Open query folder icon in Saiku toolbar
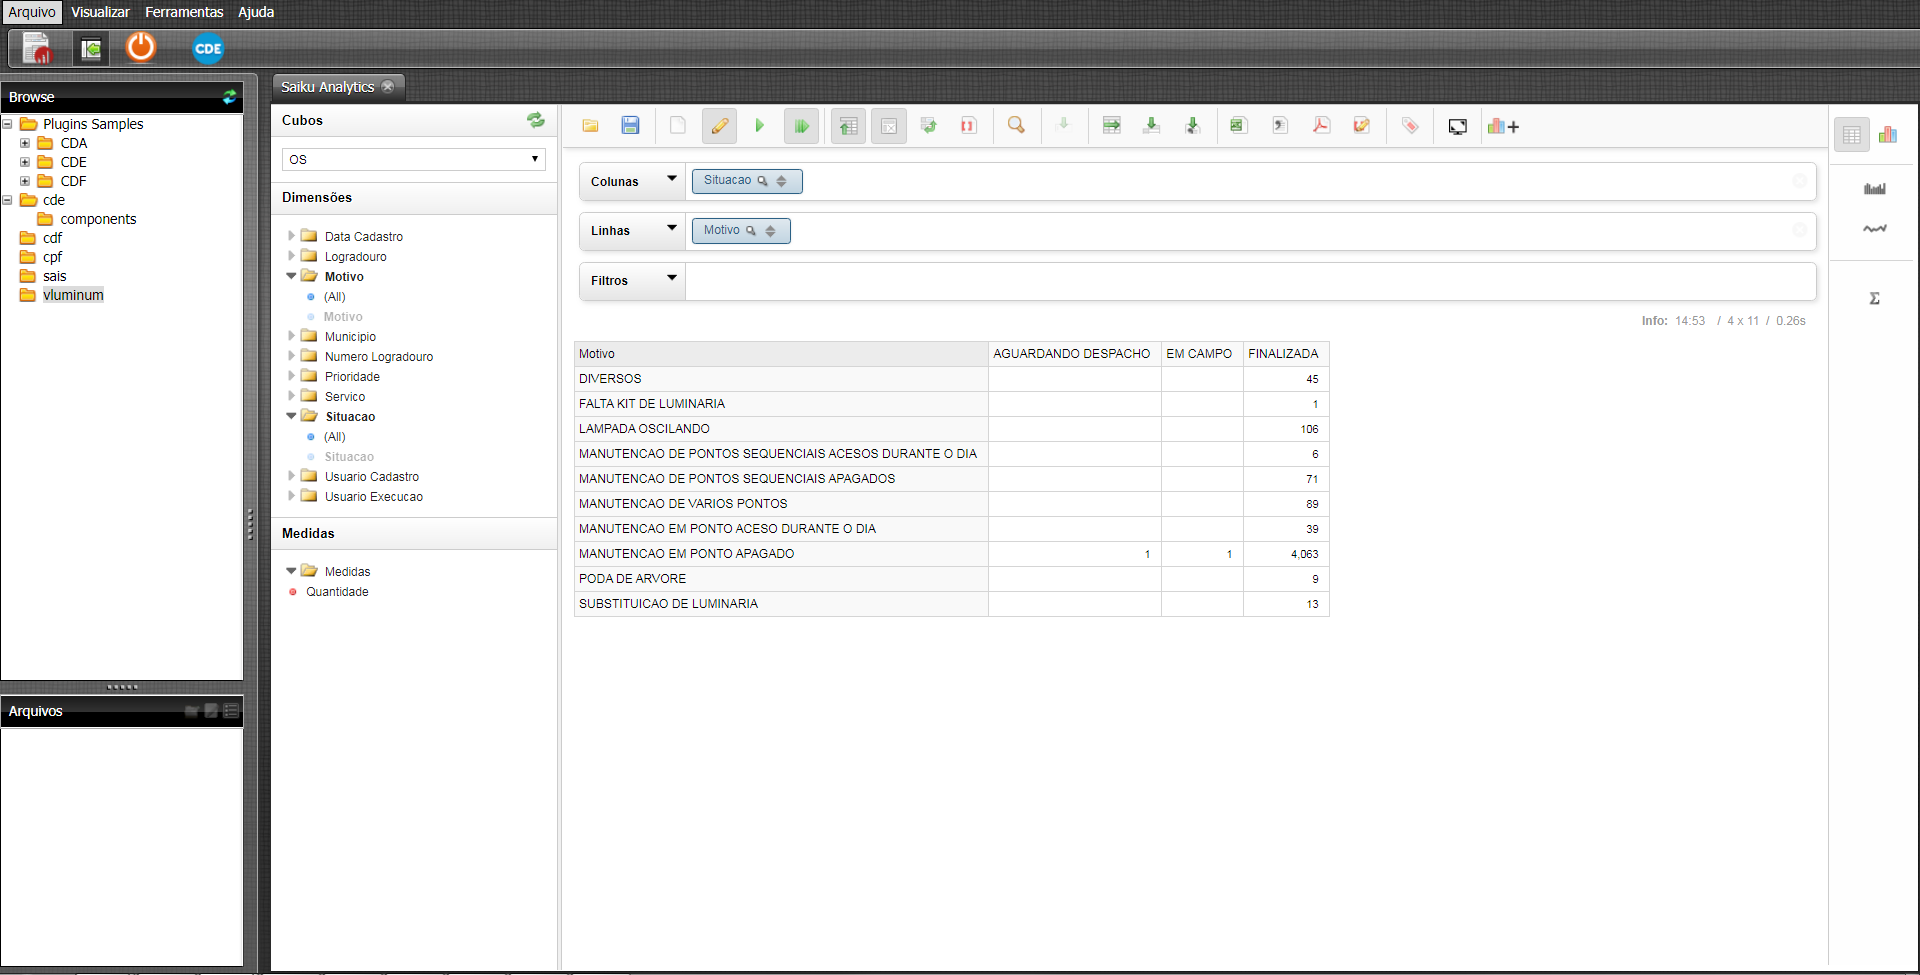The width and height of the screenshot is (1920, 975). 590,126
